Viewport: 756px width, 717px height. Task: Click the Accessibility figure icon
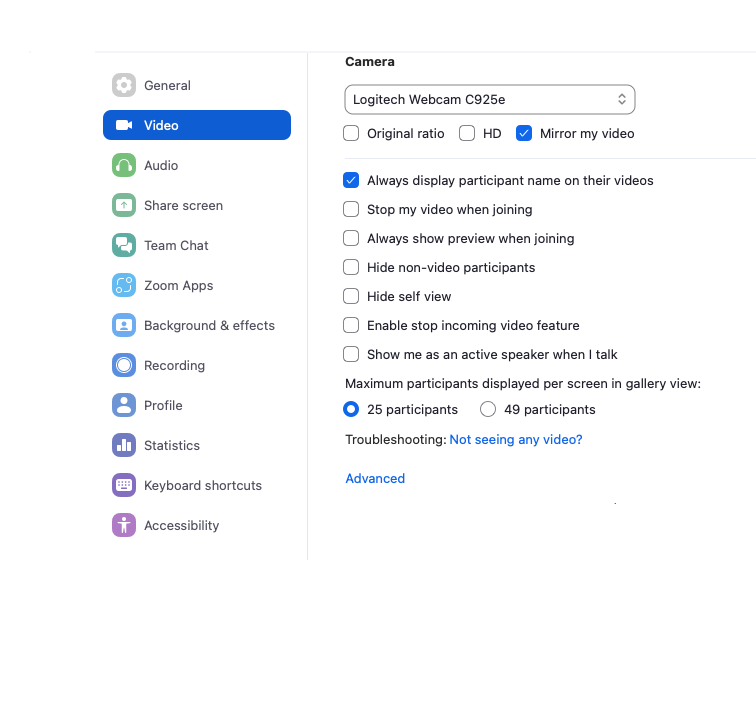click(124, 526)
